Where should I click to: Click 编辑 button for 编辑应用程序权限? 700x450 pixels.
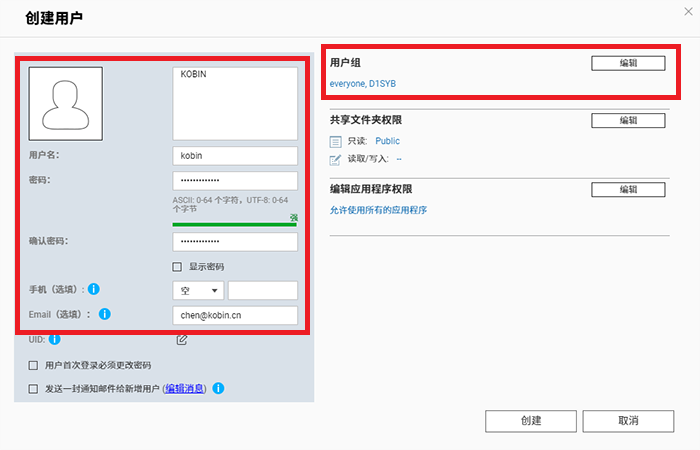[628, 189]
